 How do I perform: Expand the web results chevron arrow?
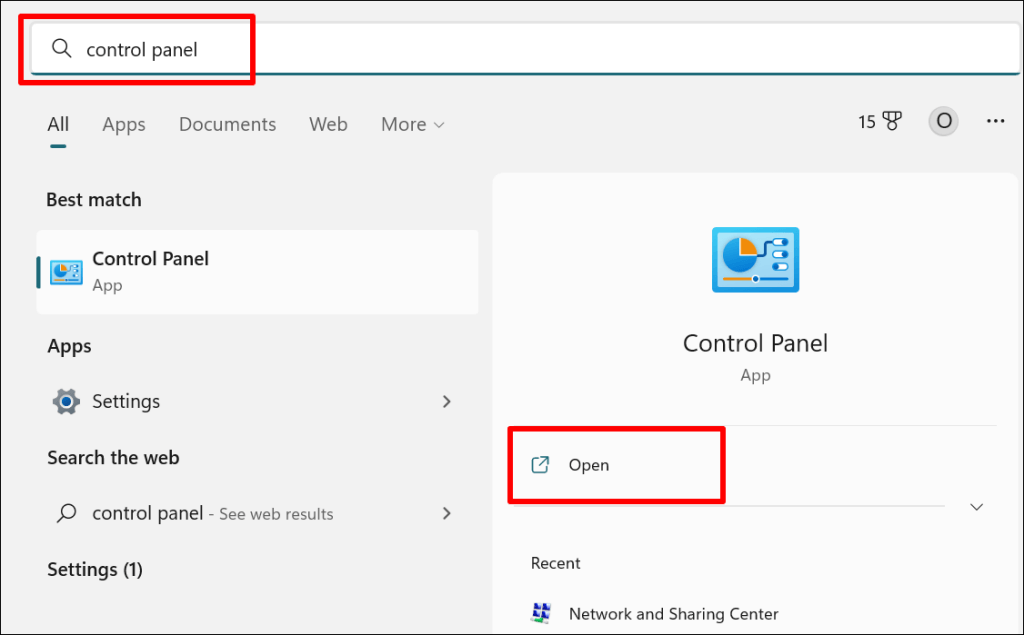tap(446, 514)
